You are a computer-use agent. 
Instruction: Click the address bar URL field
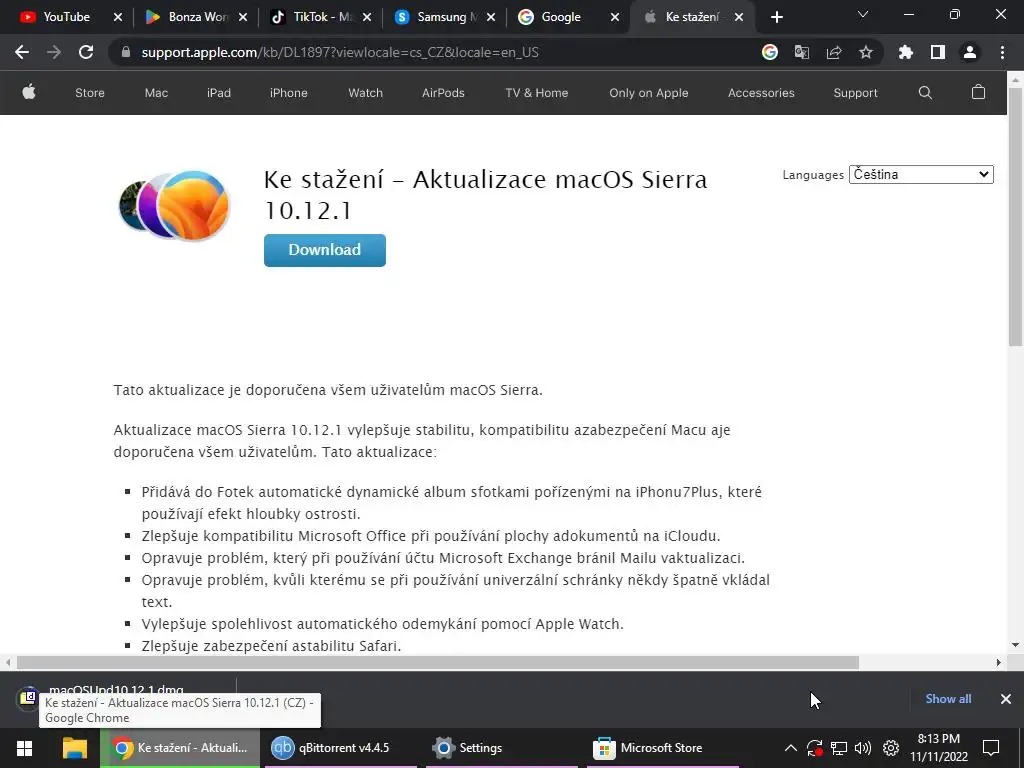point(431,52)
